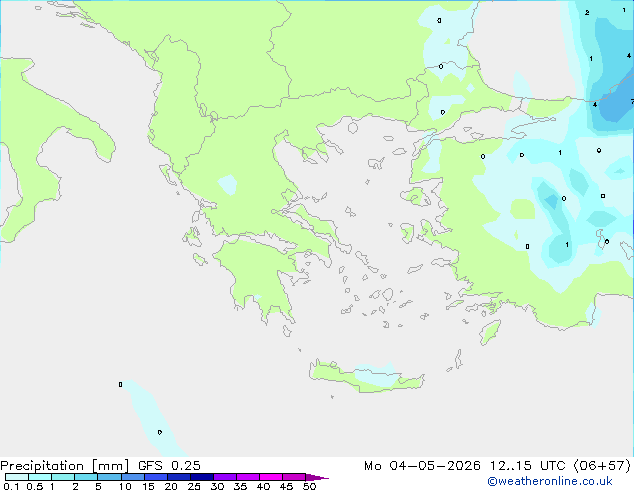This screenshot has height=490, width=634.
Task: Click the '12..15 UTC' time text
Action: pyautogui.click(x=528, y=466)
